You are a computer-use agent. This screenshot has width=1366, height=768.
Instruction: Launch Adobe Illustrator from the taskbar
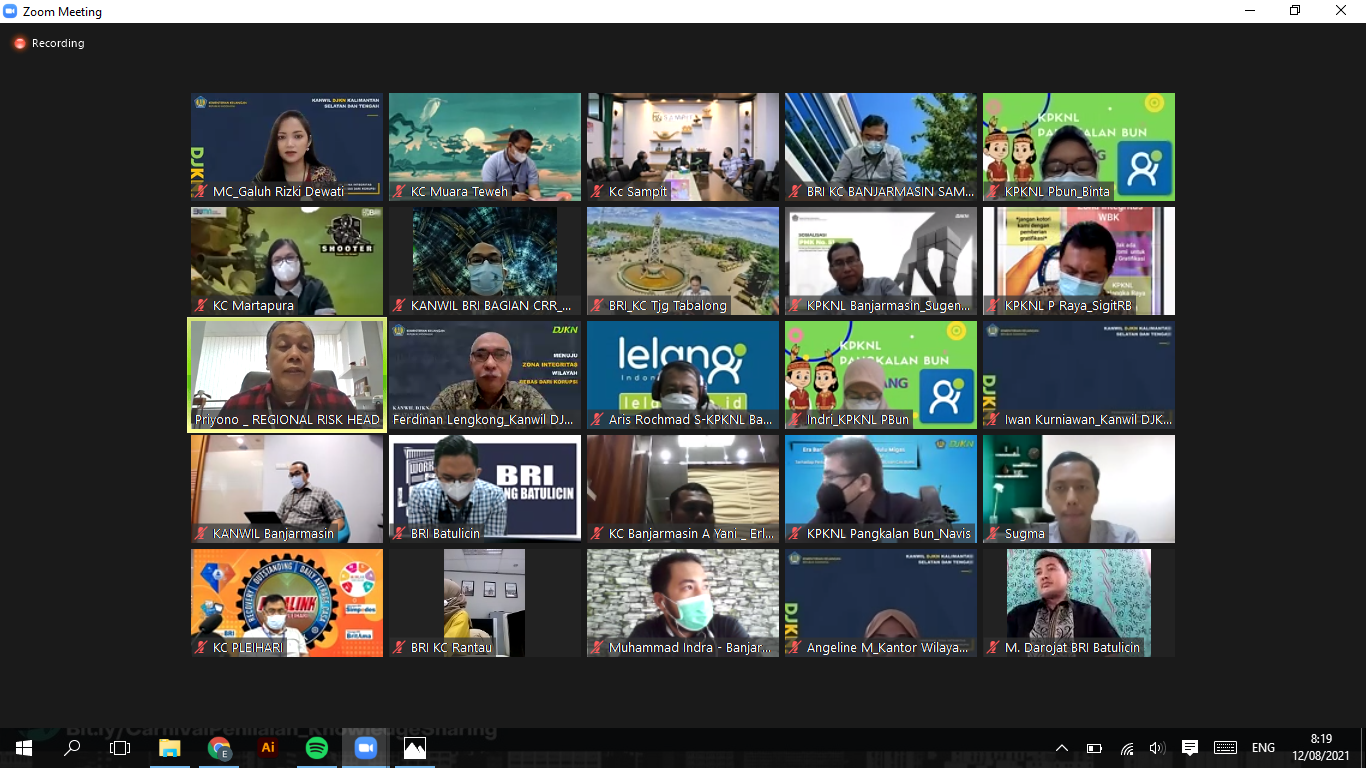267,748
